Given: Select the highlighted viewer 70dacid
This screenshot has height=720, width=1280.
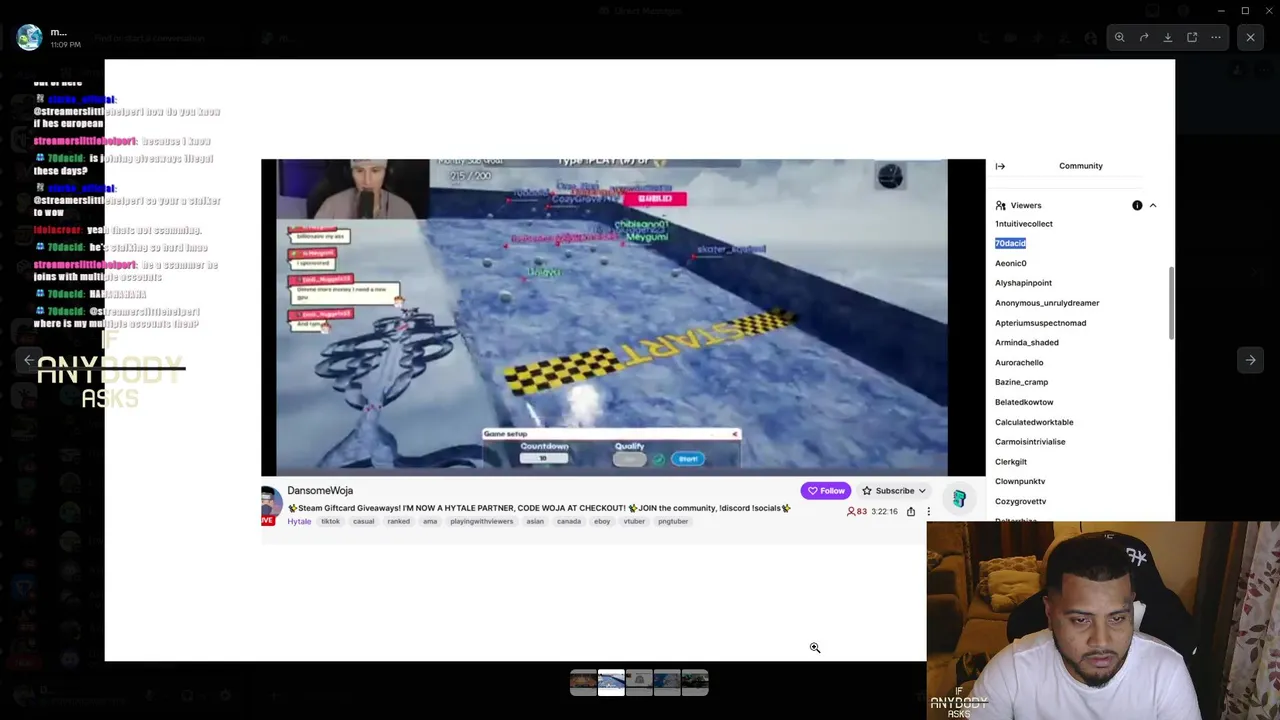Looking at the screenshot, I should tap(1010, 243).
